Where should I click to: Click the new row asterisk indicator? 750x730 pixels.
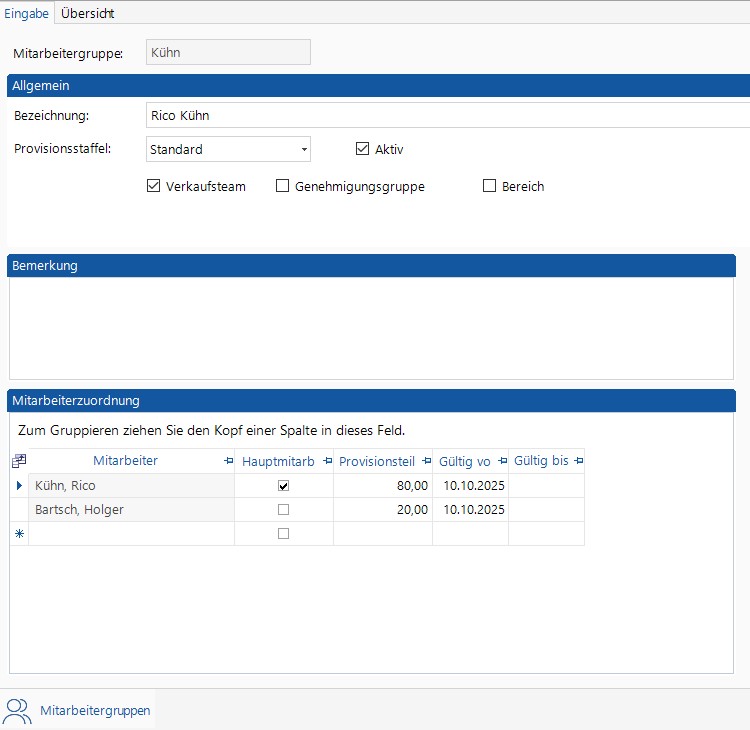18,534
